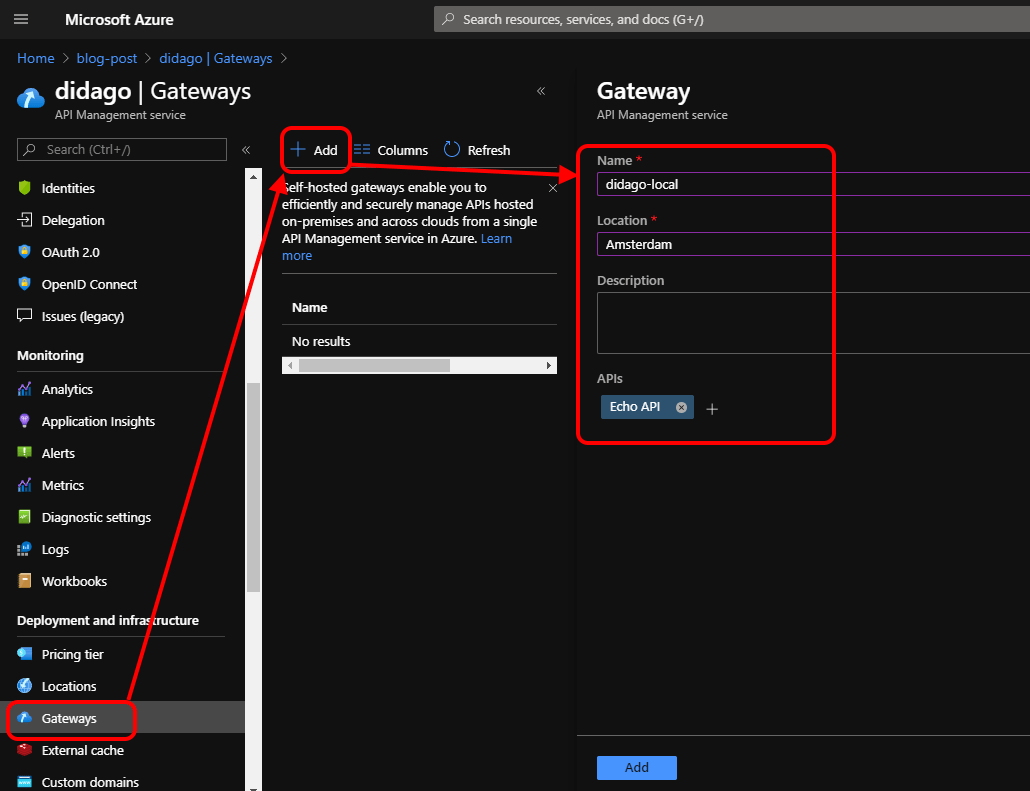Expand the didago | Gateways breadcrumb

215,58
